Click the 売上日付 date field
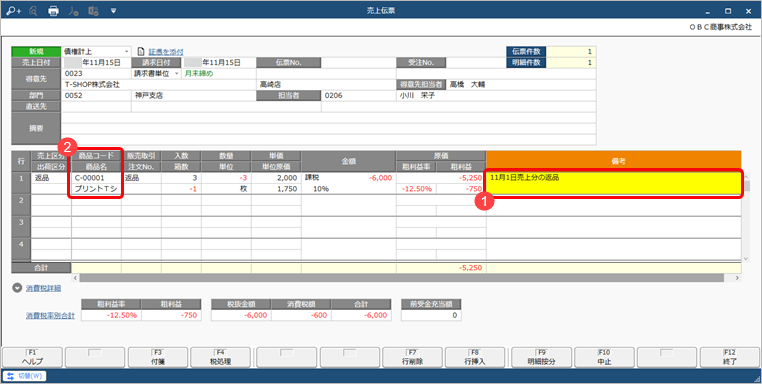 tap(96, 63)
